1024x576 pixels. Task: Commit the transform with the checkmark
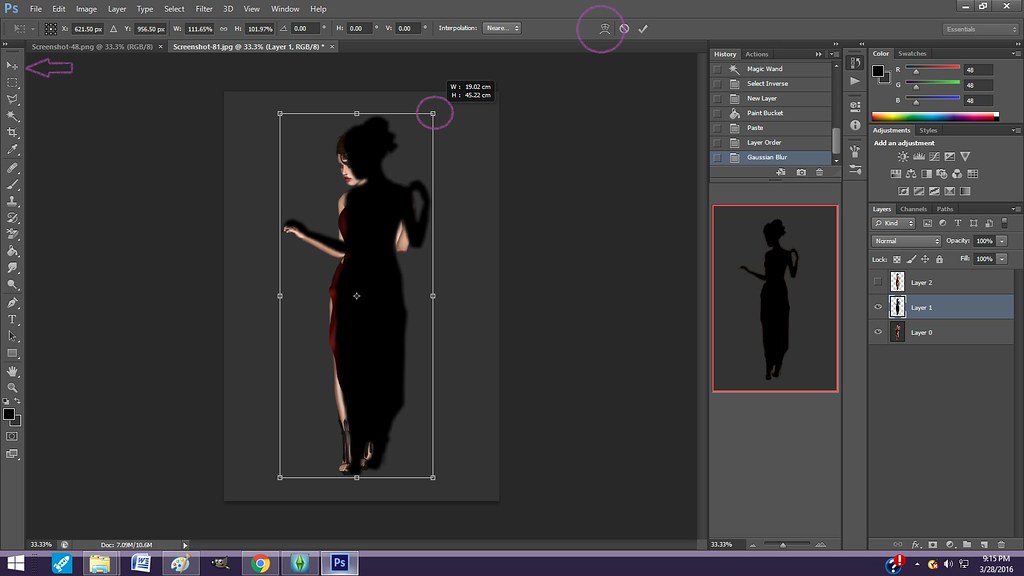click(x=643, y=29)
